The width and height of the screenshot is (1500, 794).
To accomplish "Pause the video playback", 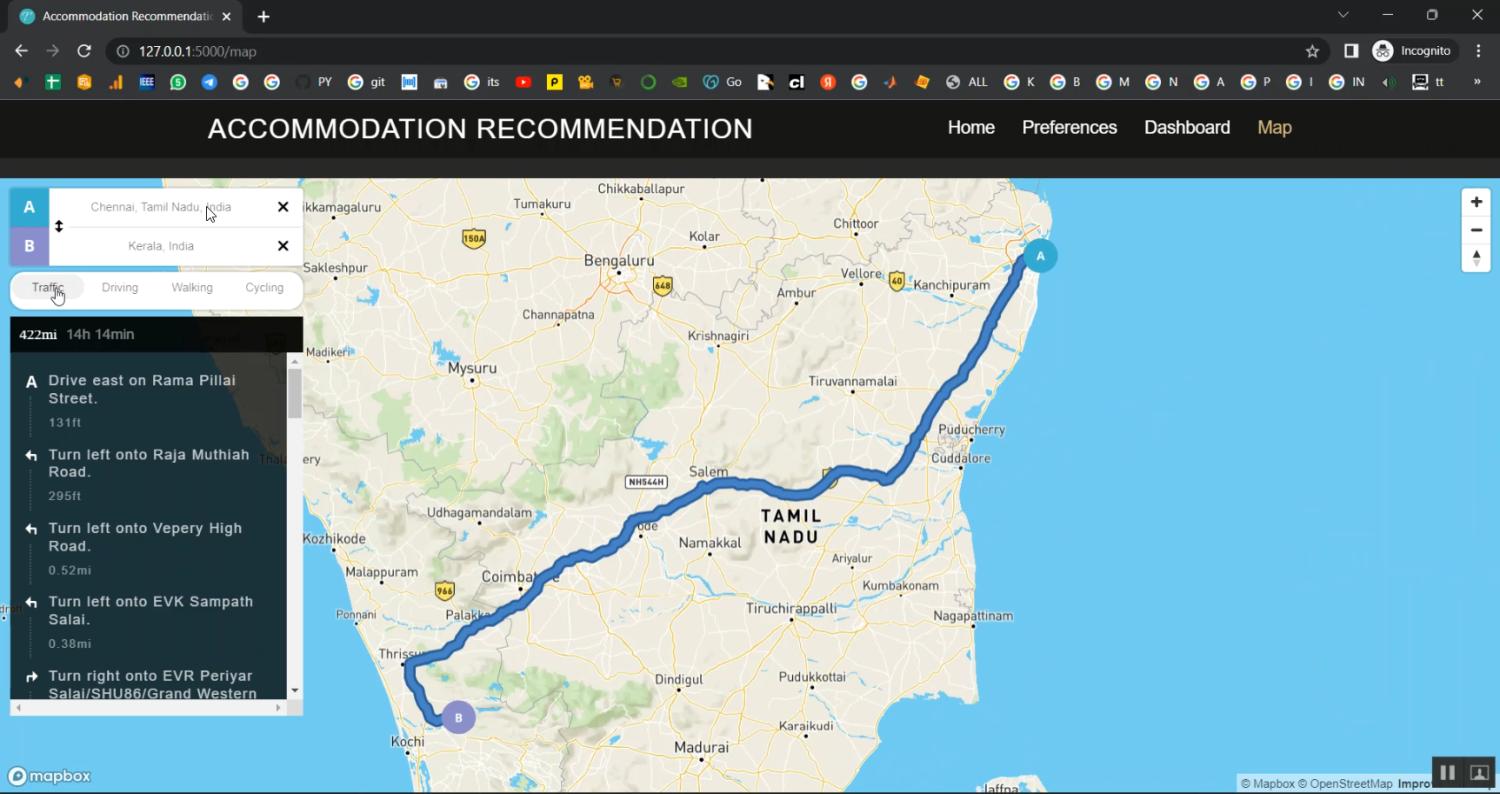I will pos(1446,772).
